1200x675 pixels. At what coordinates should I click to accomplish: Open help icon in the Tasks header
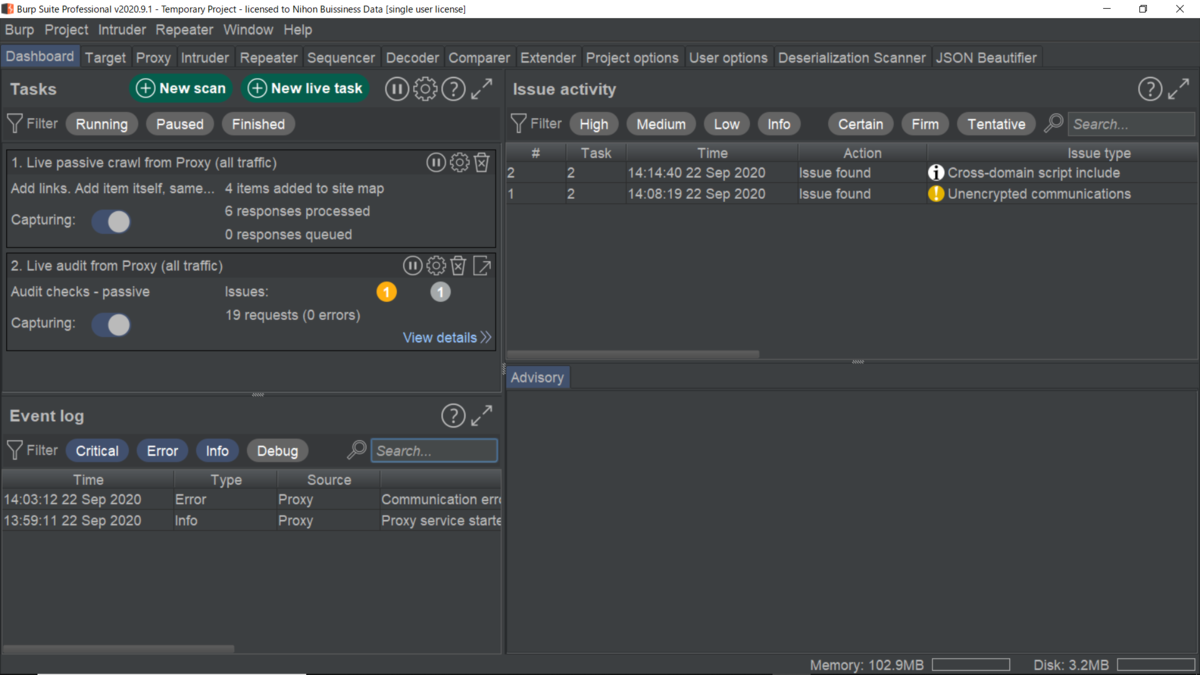pos(453,89)
